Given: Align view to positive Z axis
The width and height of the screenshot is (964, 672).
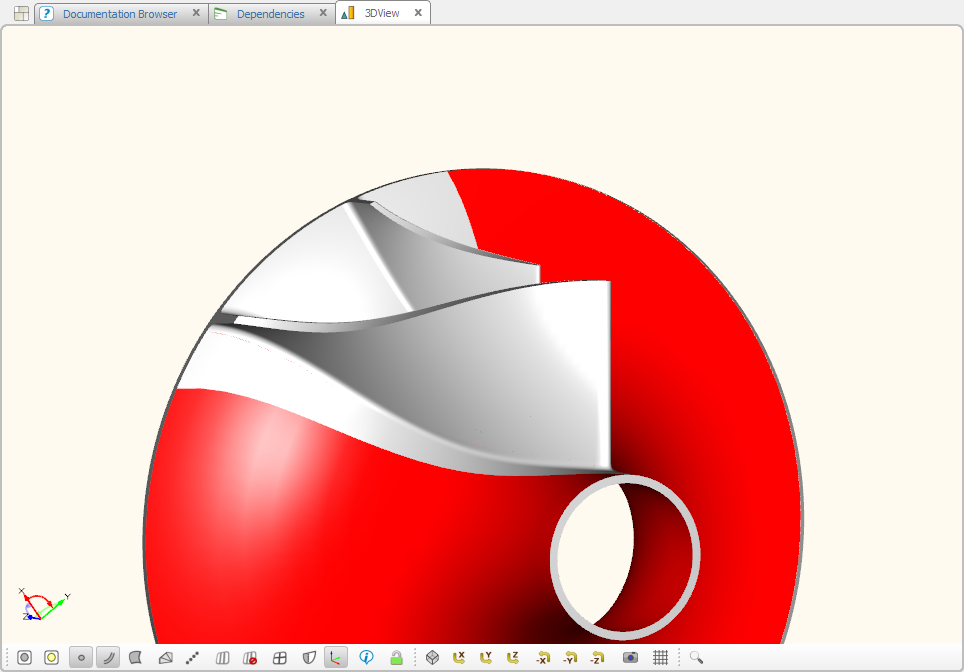Looking at the screenshot, I should point(513,657).
